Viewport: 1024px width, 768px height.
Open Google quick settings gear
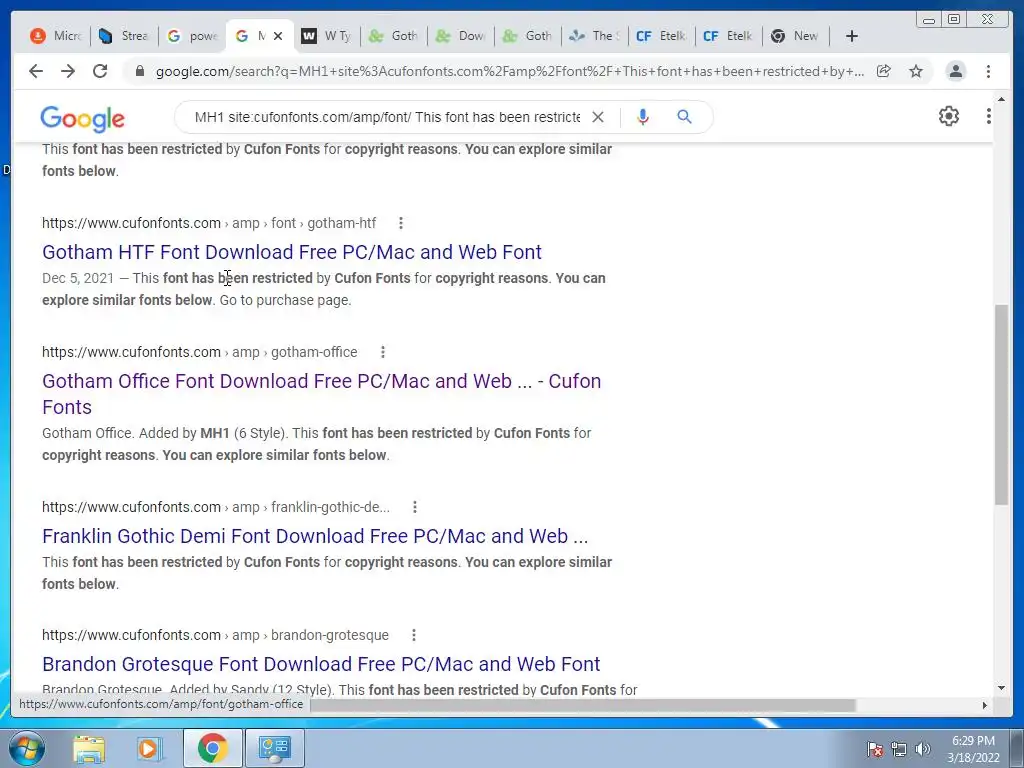tap(948, 116)
